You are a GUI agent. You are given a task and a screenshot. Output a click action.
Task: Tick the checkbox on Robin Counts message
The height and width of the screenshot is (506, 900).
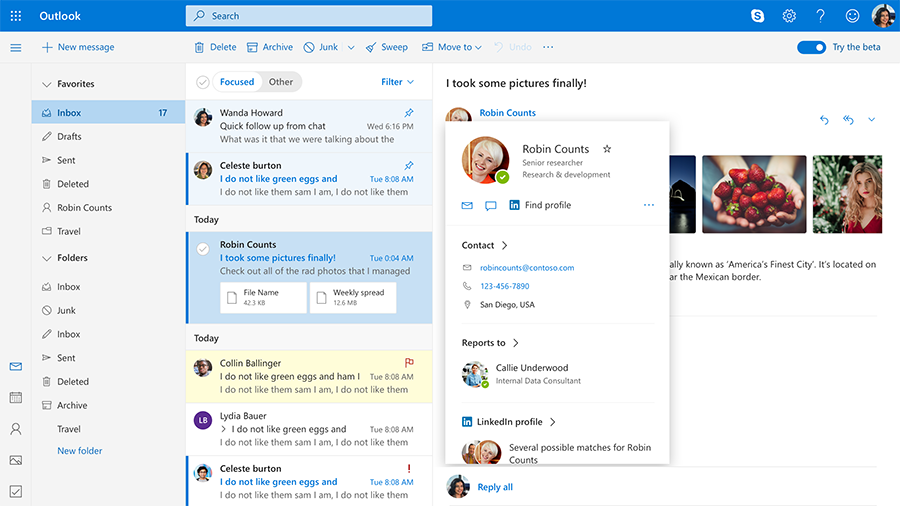203,248
